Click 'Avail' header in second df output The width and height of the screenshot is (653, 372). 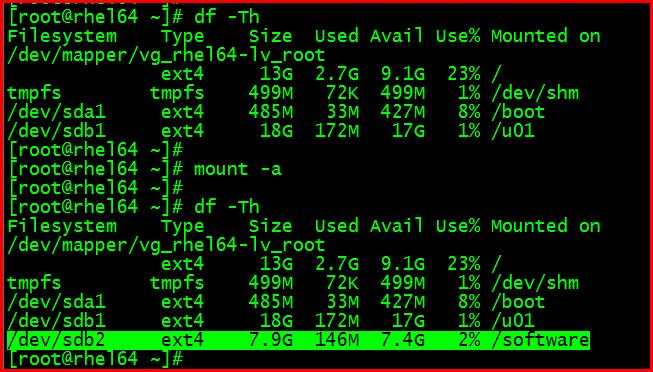[396, 226]
